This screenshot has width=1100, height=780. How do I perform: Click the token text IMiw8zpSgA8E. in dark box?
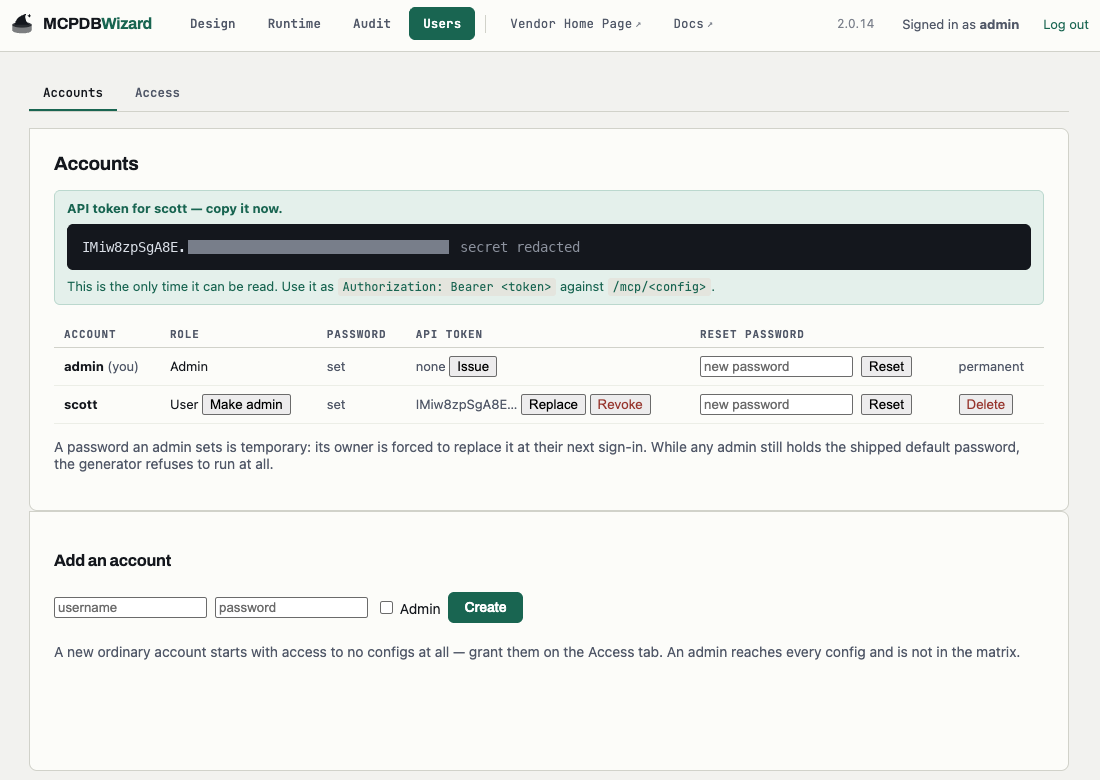(133, 247)
